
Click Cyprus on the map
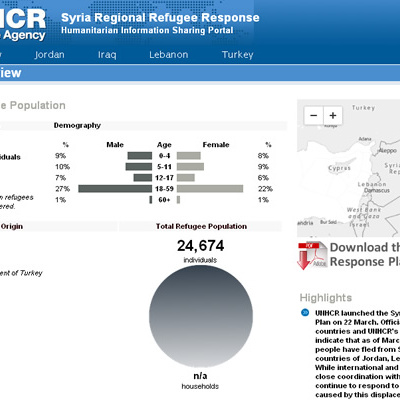coord(339,168)
